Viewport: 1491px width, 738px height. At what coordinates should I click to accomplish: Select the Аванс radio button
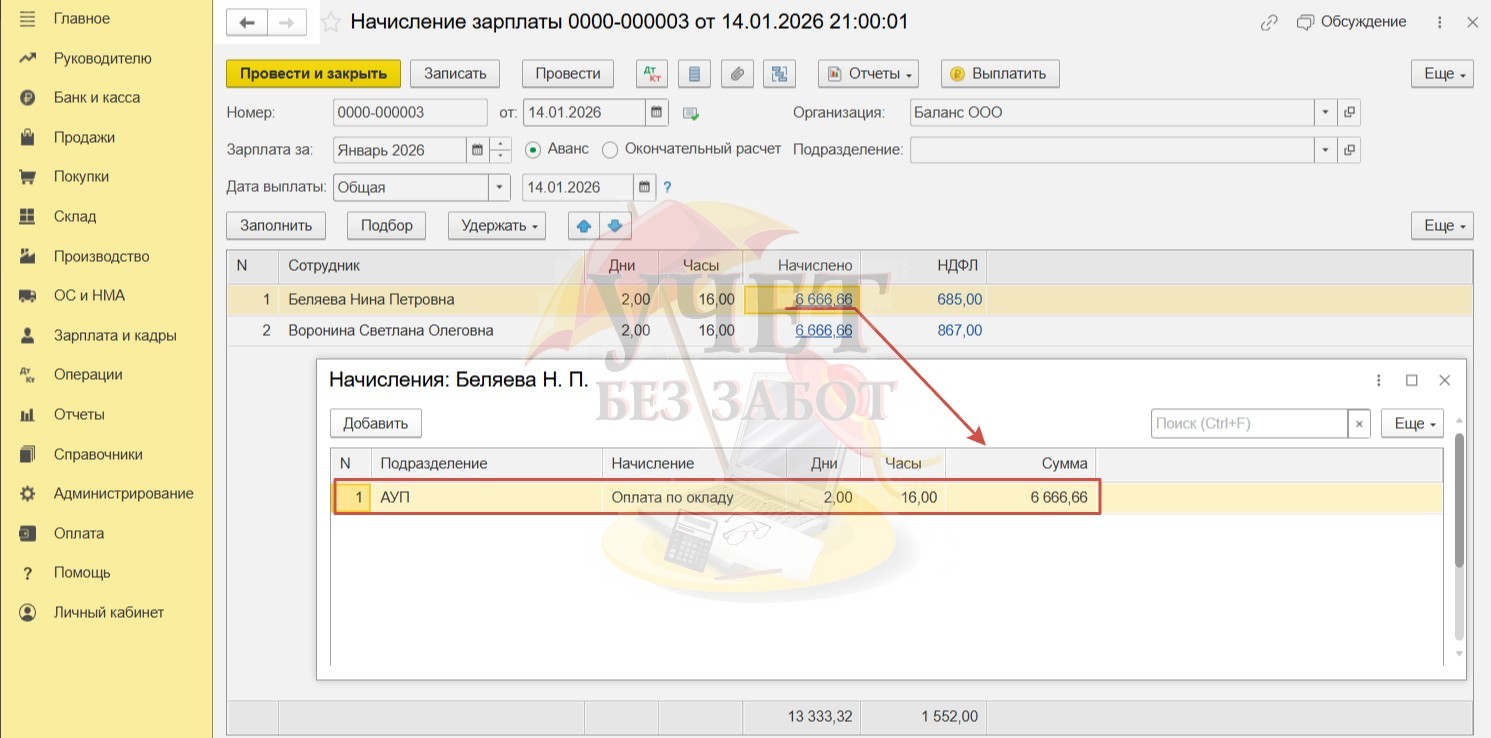533,150
